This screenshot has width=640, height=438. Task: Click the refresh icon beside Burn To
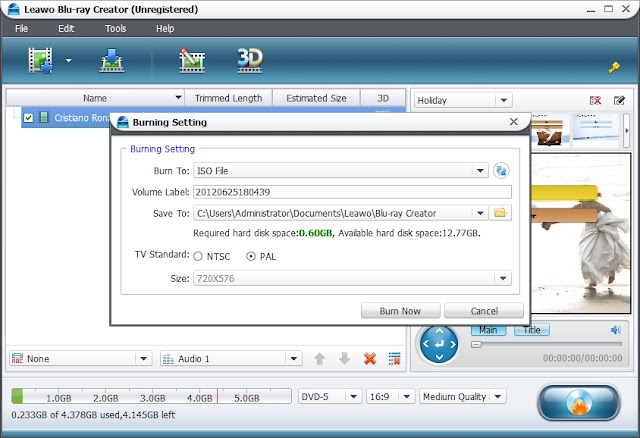pyautogui.click(x=501, y=171)
